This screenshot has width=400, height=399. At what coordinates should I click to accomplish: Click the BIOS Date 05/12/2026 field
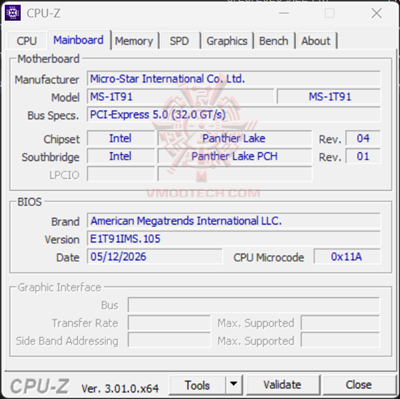pos(155,257)
